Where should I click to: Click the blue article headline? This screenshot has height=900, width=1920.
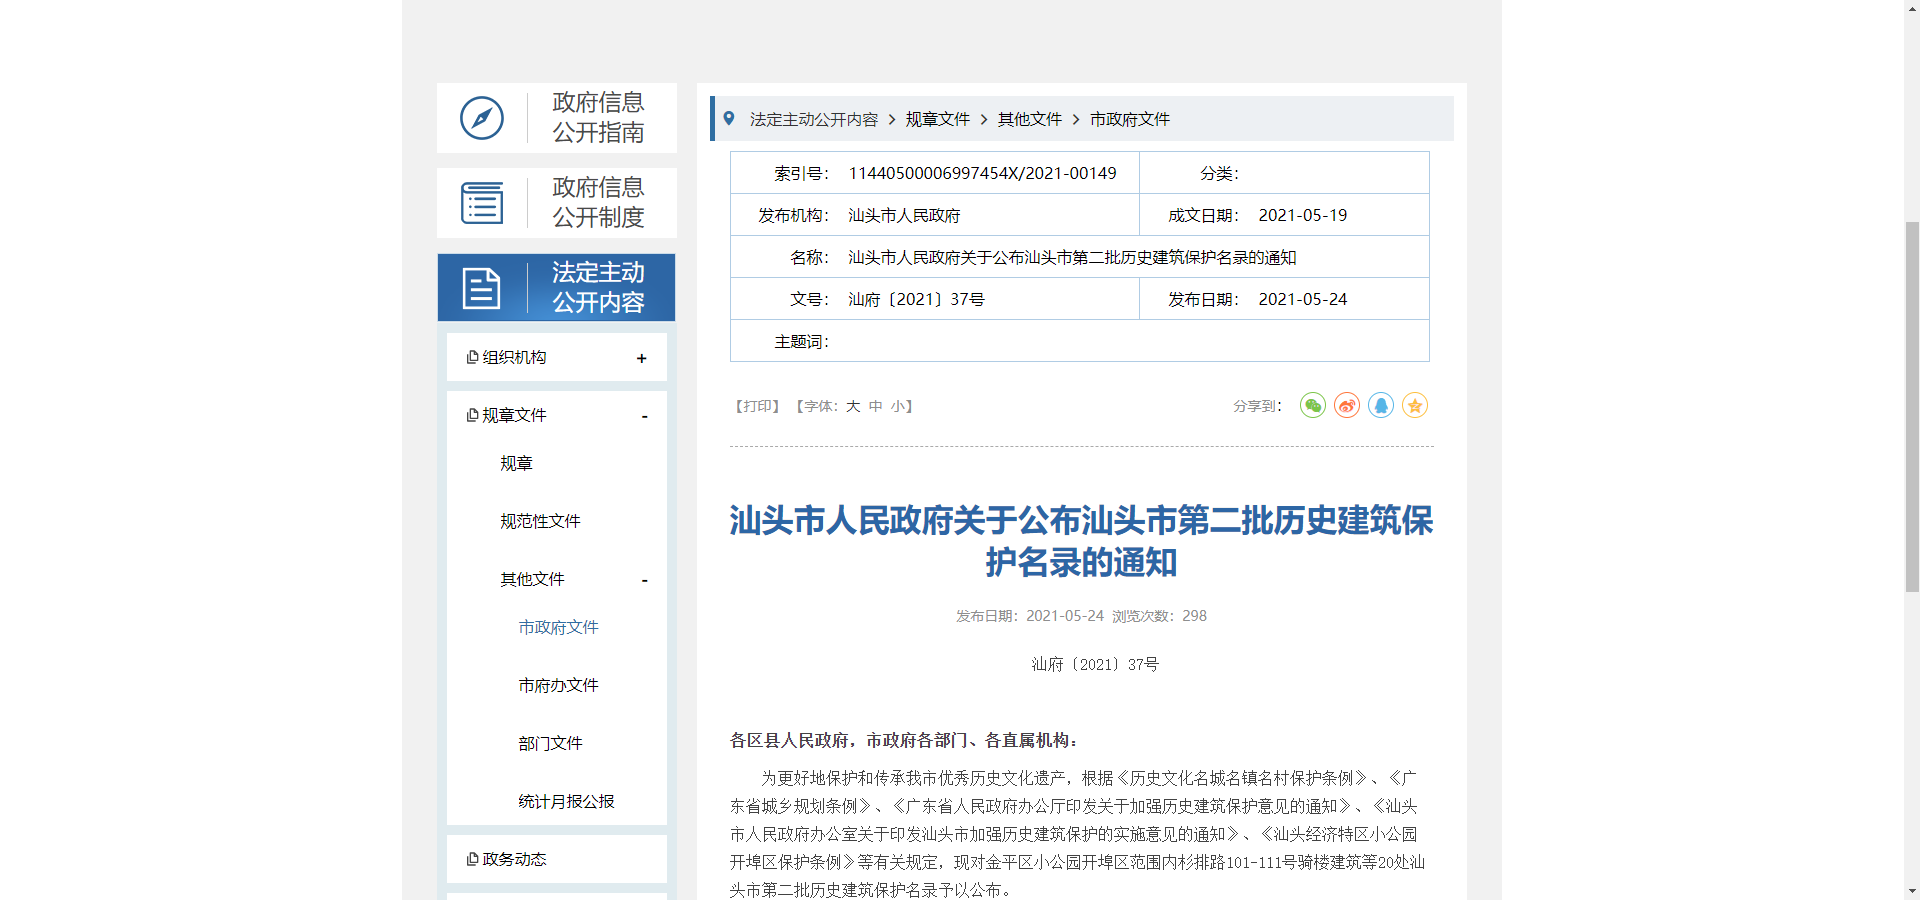click(1081, 541)
